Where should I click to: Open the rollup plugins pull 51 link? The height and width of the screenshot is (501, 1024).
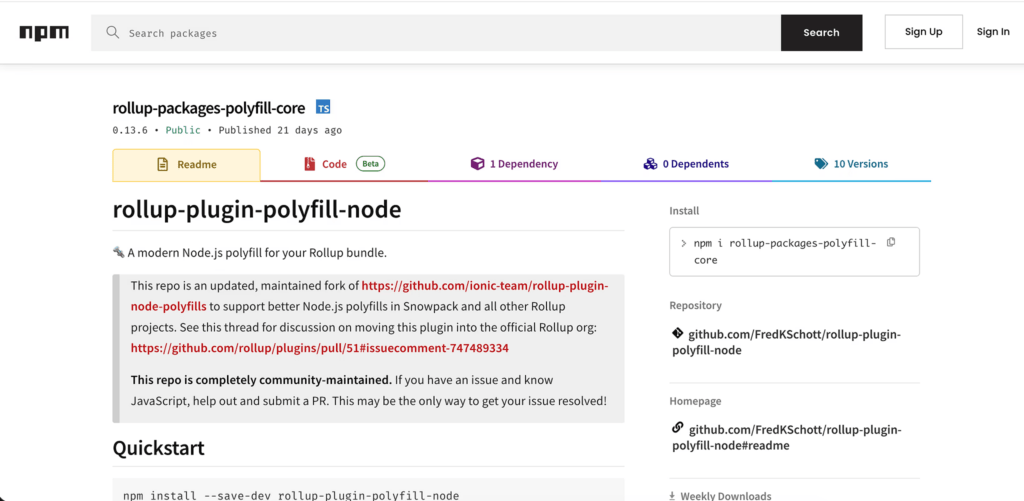tap(319, 348)
